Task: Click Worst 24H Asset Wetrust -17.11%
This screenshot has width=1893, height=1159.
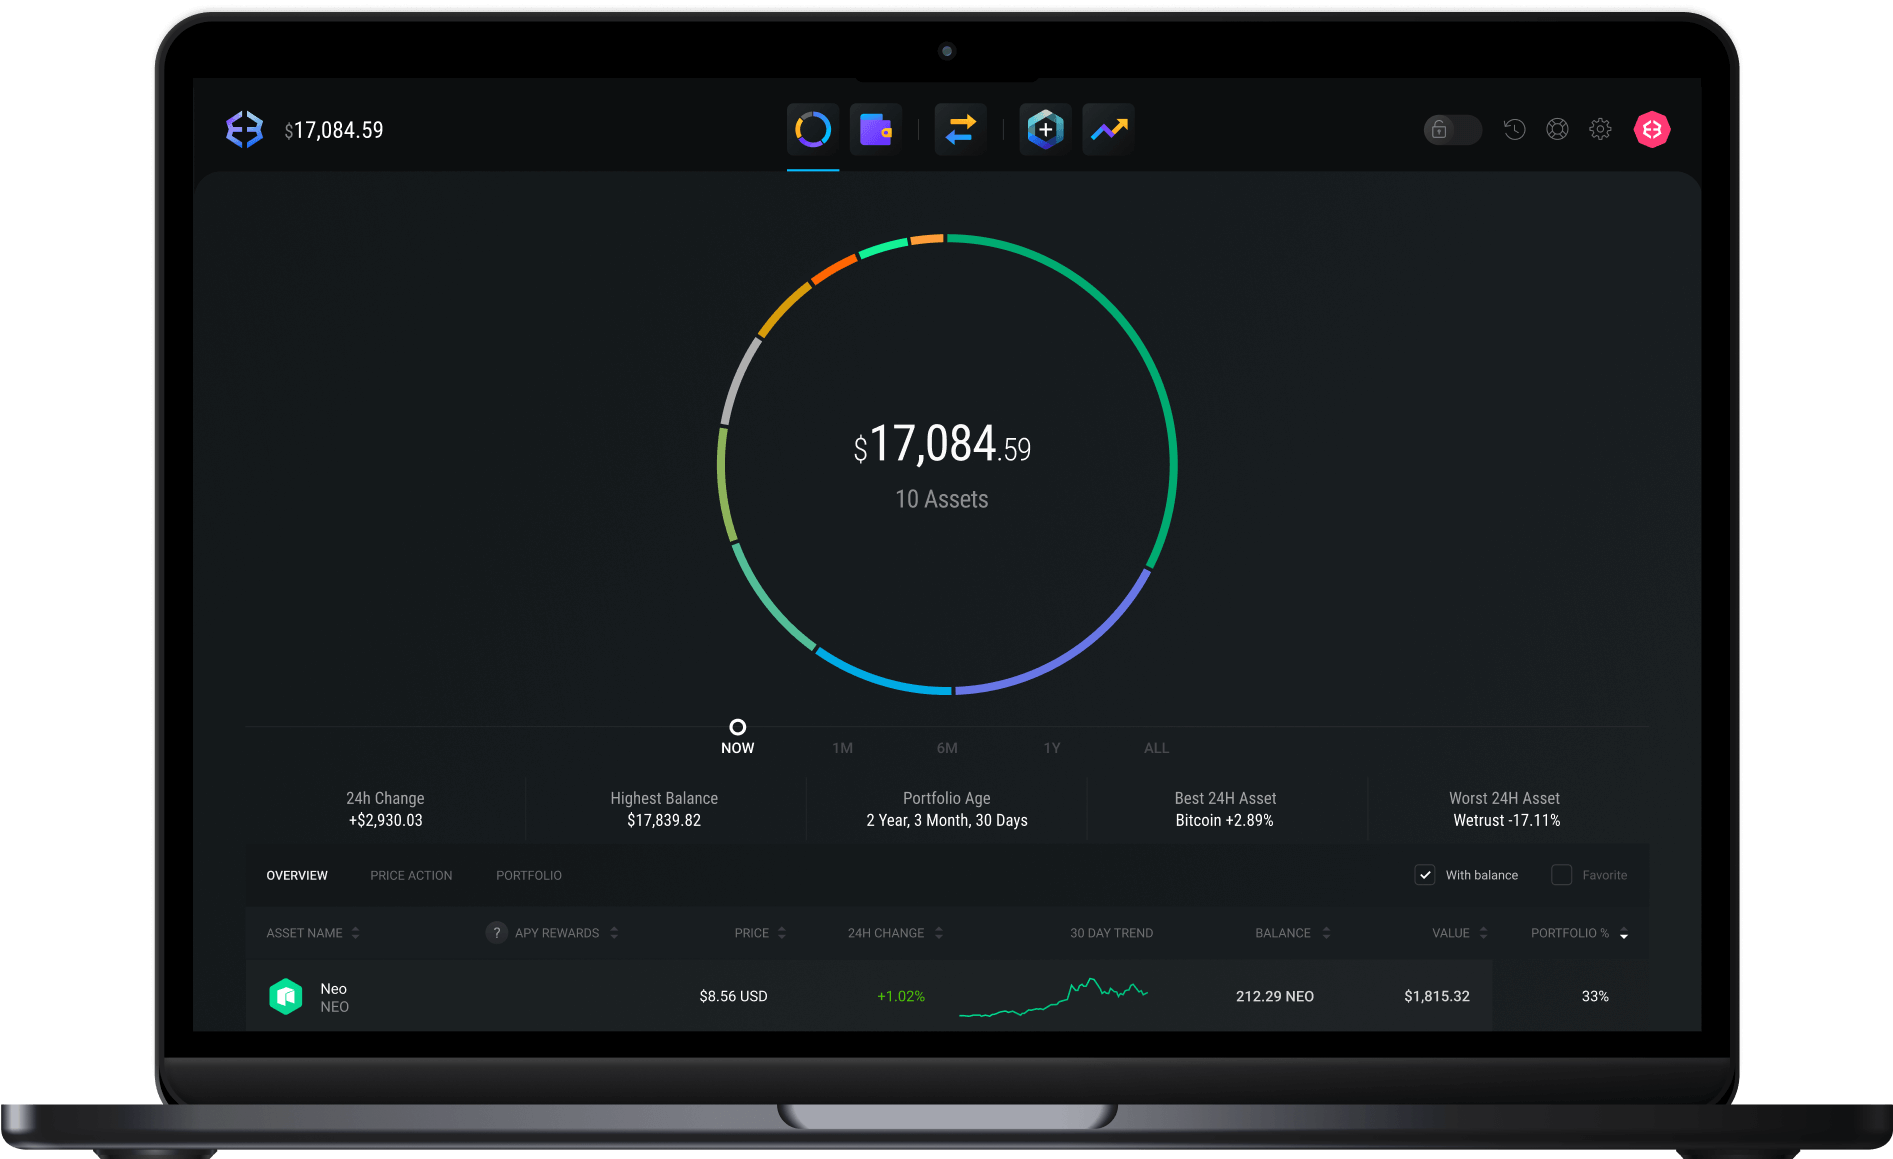Action: coord(1506,820)
